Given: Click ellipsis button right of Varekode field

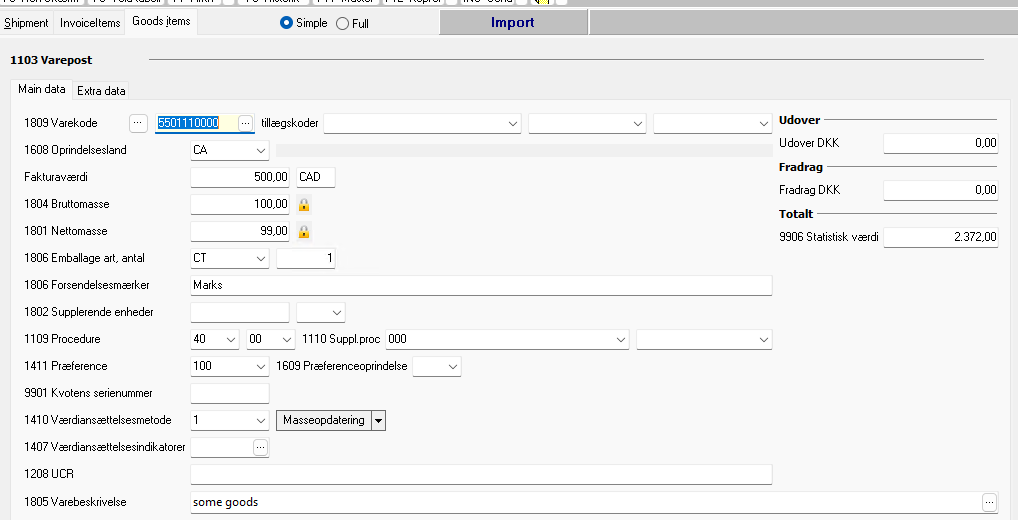Looking at the screenshot, I should [246, 122].
